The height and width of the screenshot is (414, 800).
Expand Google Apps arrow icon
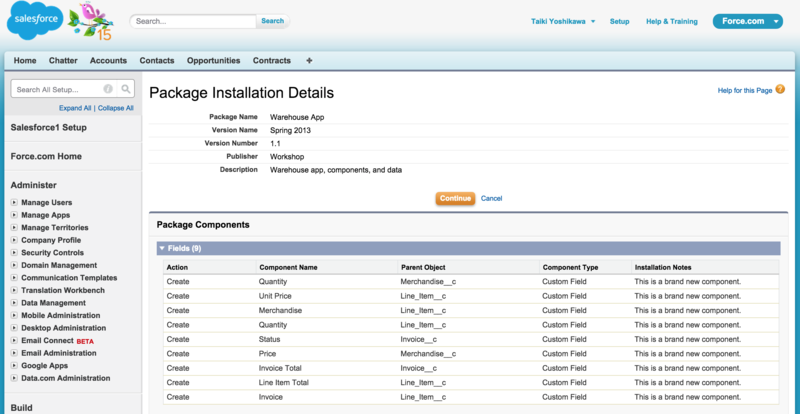point(14,366)
